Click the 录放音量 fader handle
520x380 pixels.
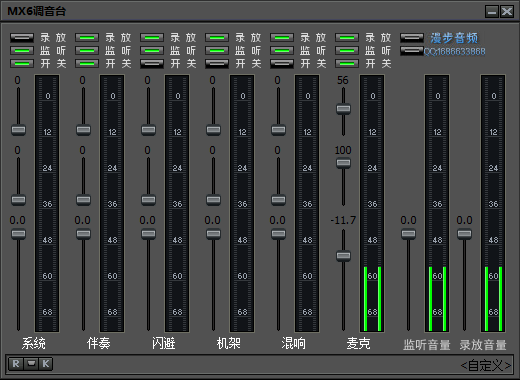(x=464, y=234)
